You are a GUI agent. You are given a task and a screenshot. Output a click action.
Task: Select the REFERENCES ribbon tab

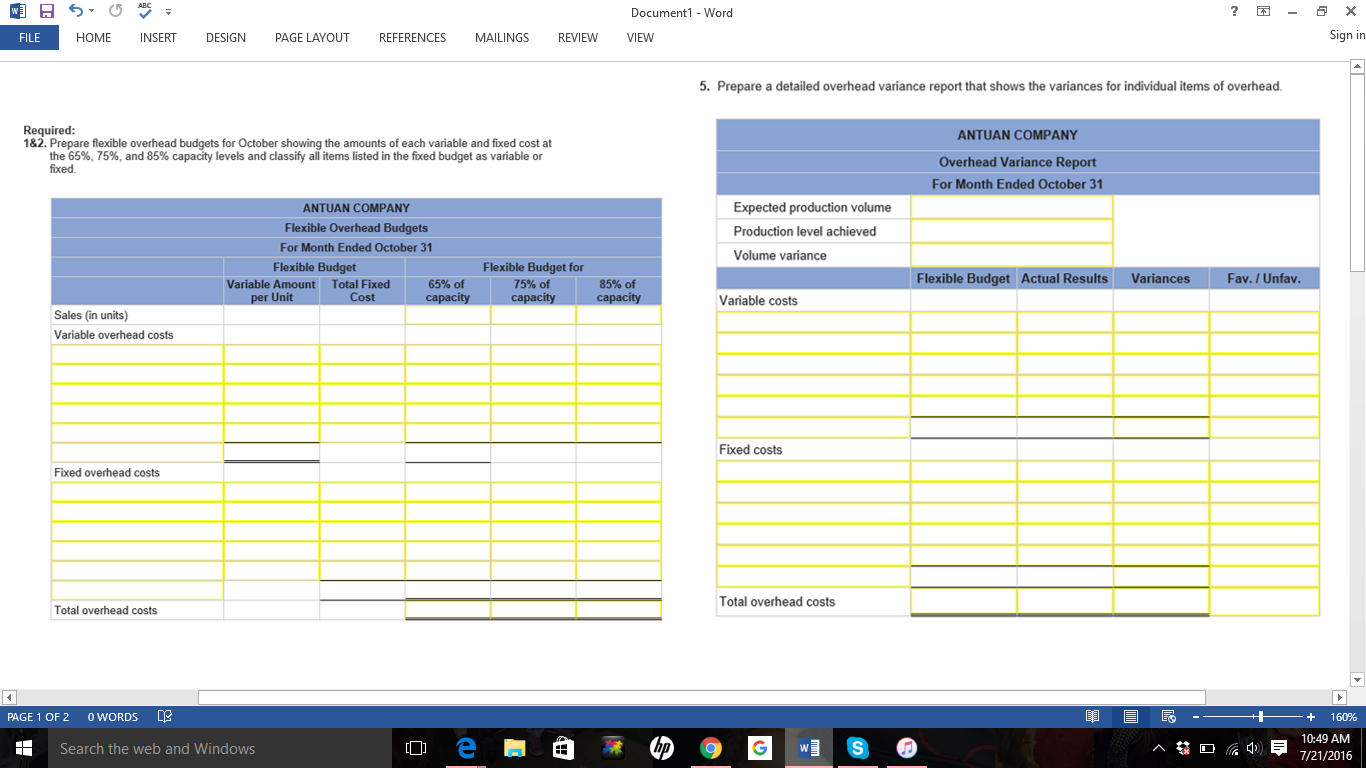412,37
